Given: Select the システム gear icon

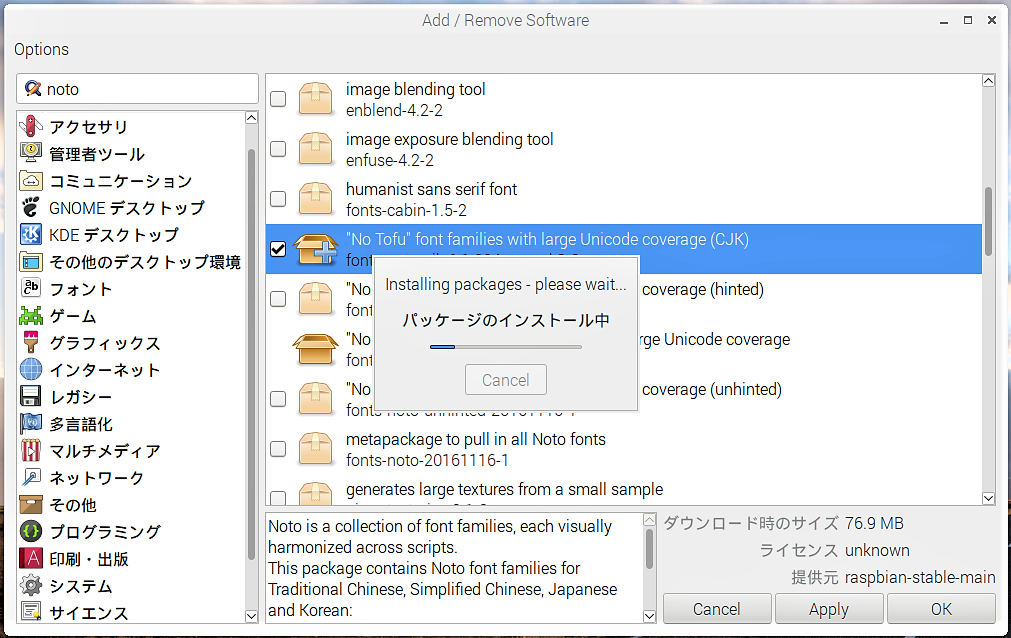Looking at the screenshot, I should click(31, 586).
